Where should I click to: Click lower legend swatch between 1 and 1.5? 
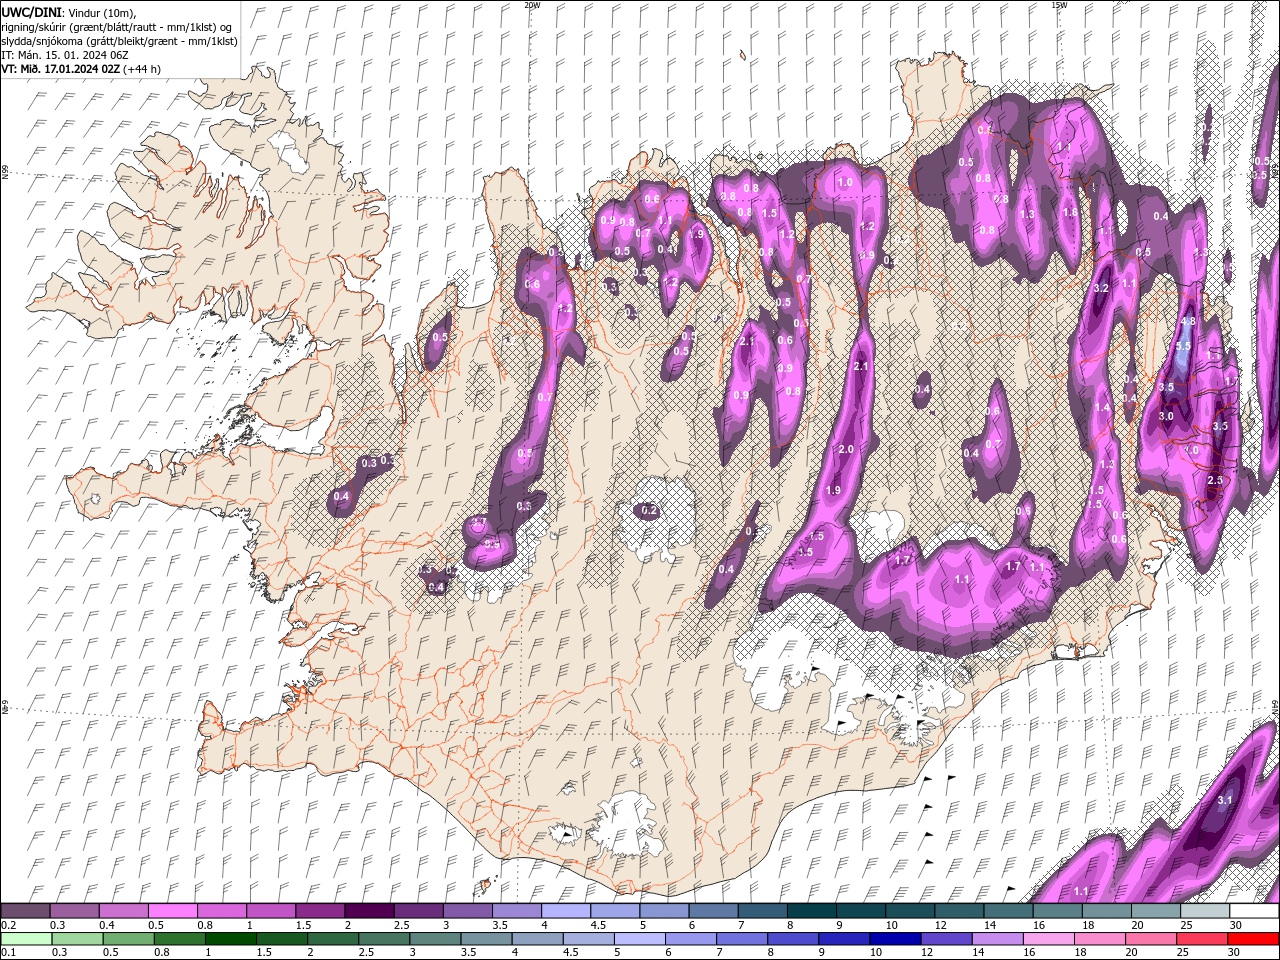[230, 939]
